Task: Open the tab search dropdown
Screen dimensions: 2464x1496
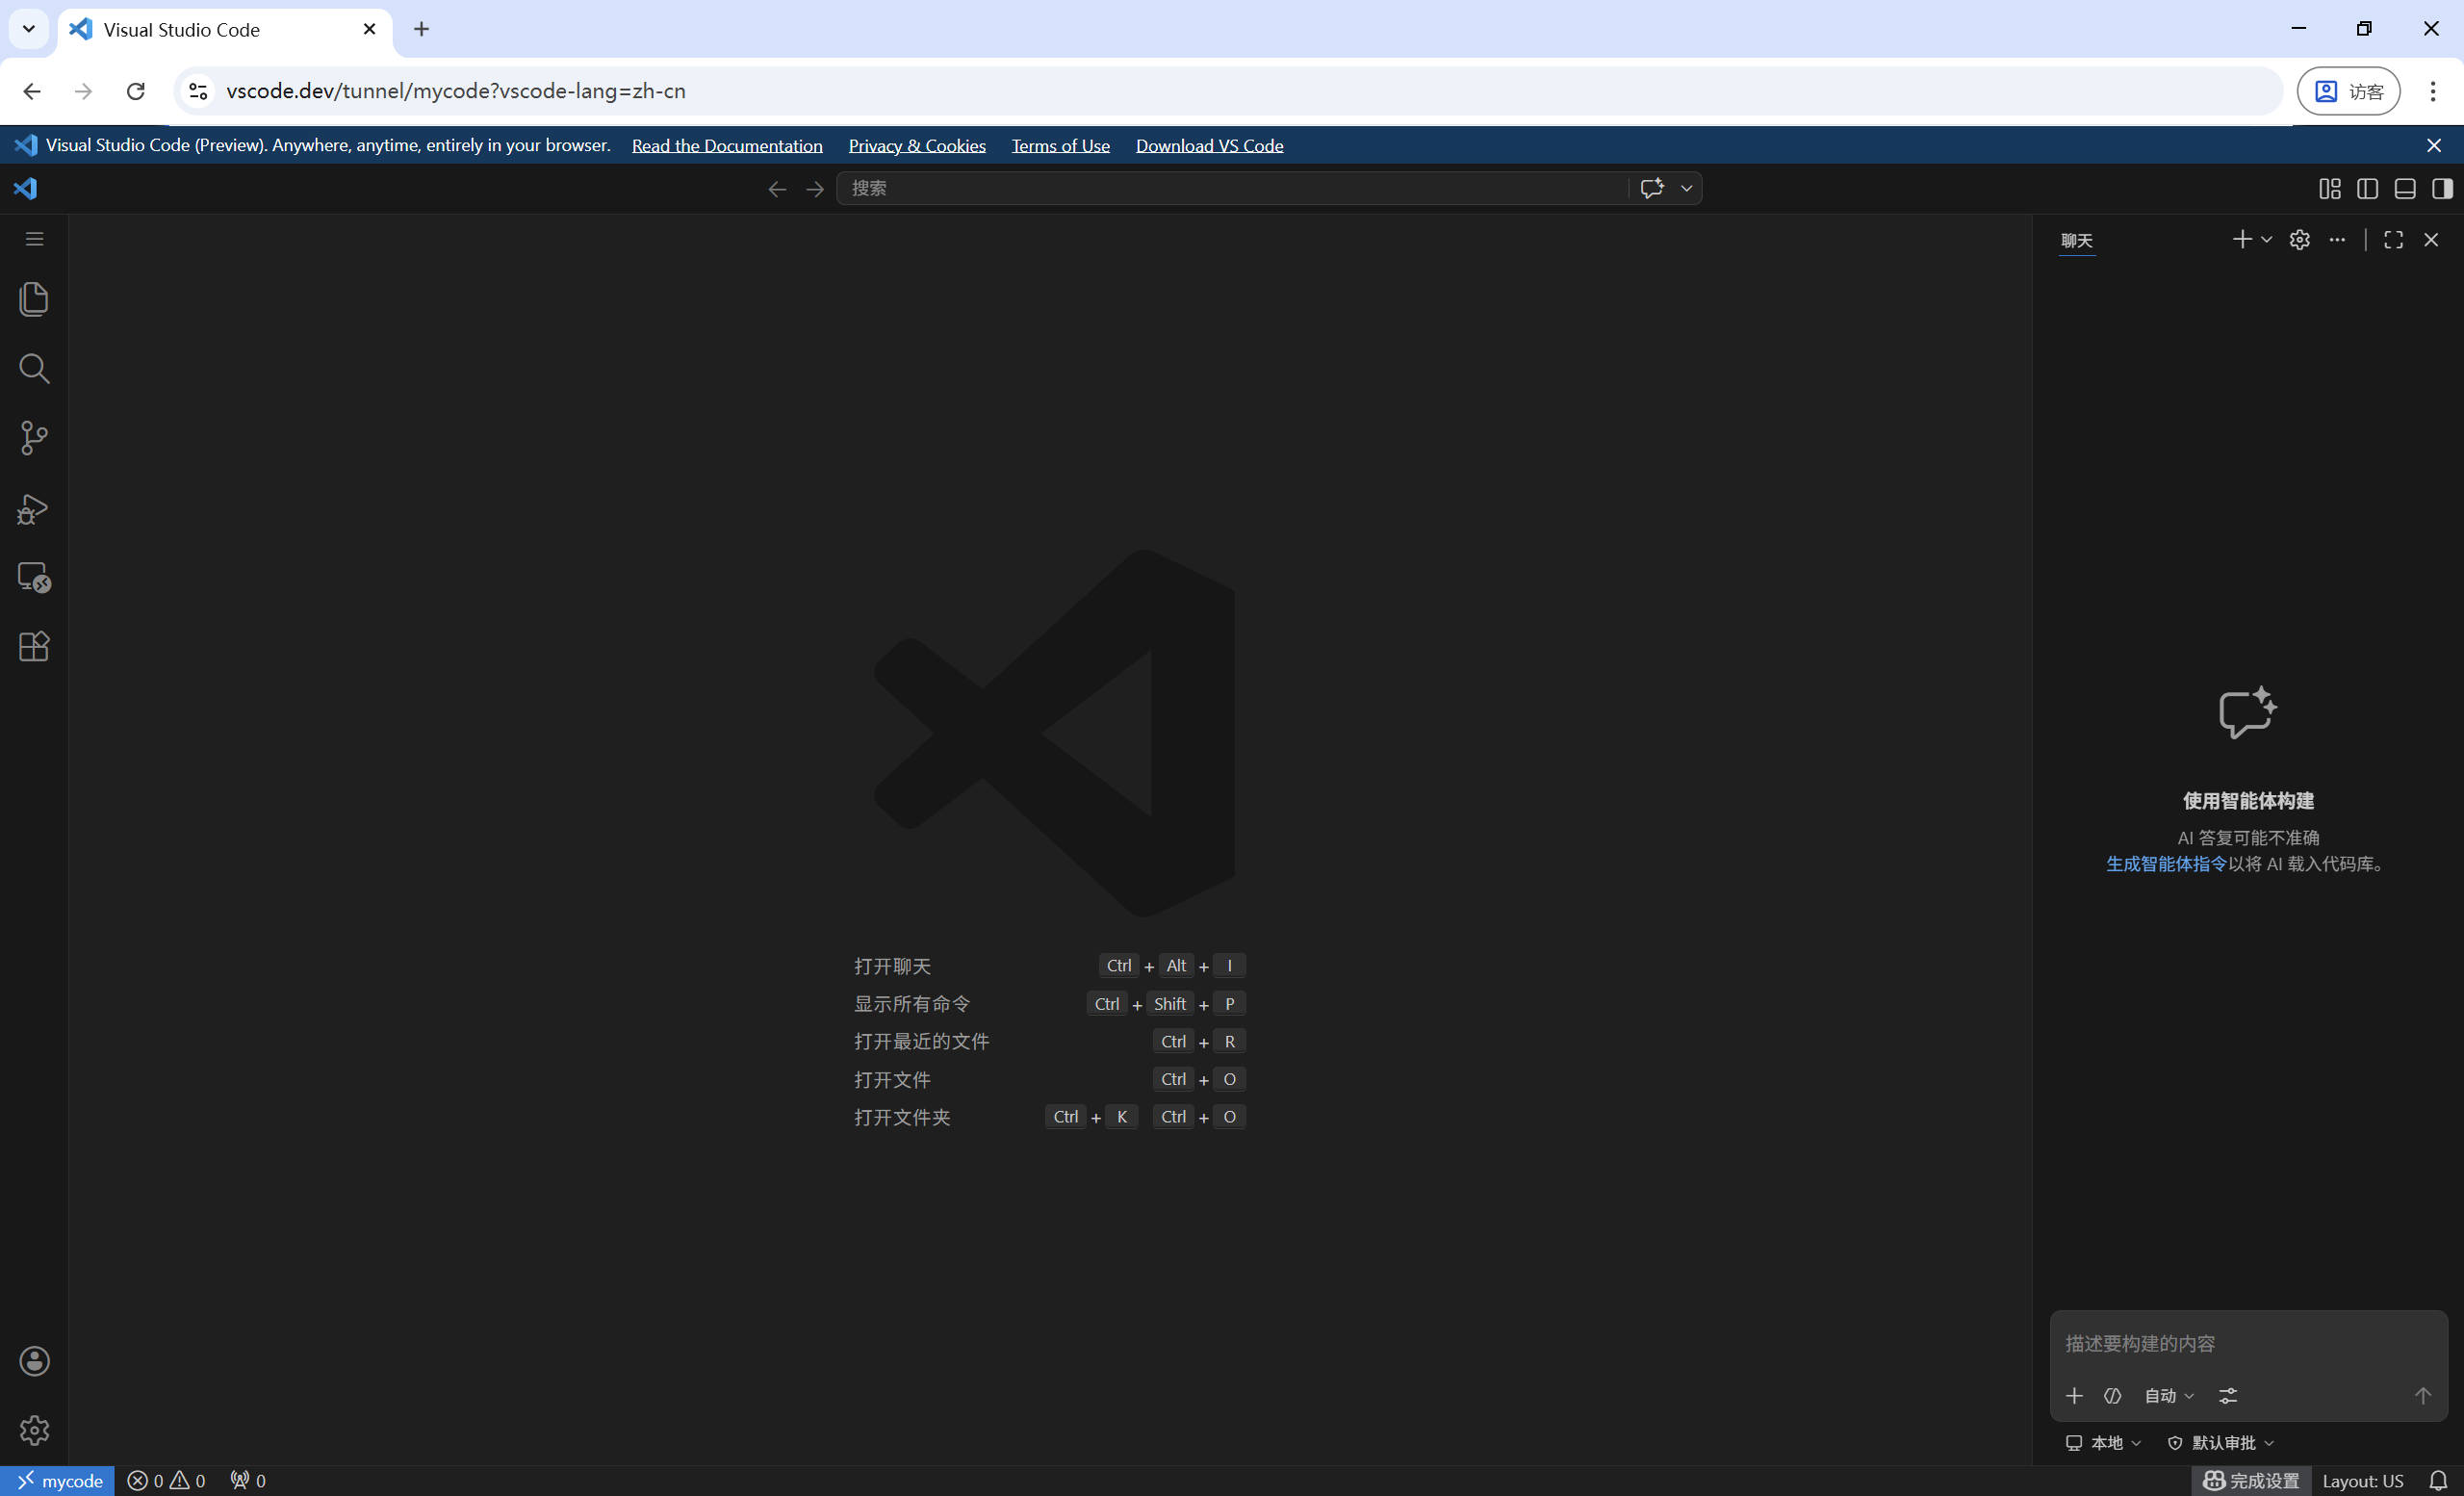Action: pyautogui.click(x=29, y=29)
